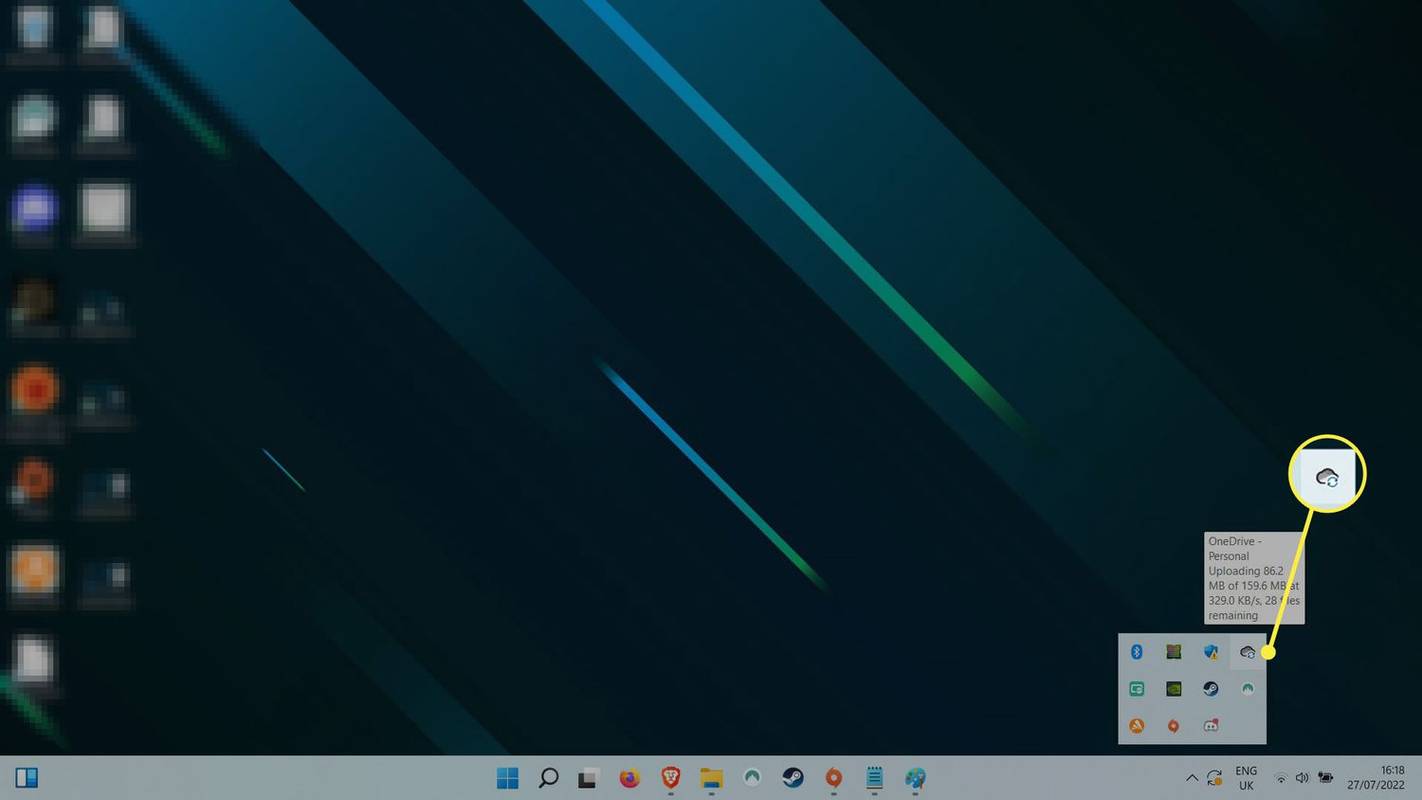Open Notepad from the taskbar

click(x=874, y=778)
